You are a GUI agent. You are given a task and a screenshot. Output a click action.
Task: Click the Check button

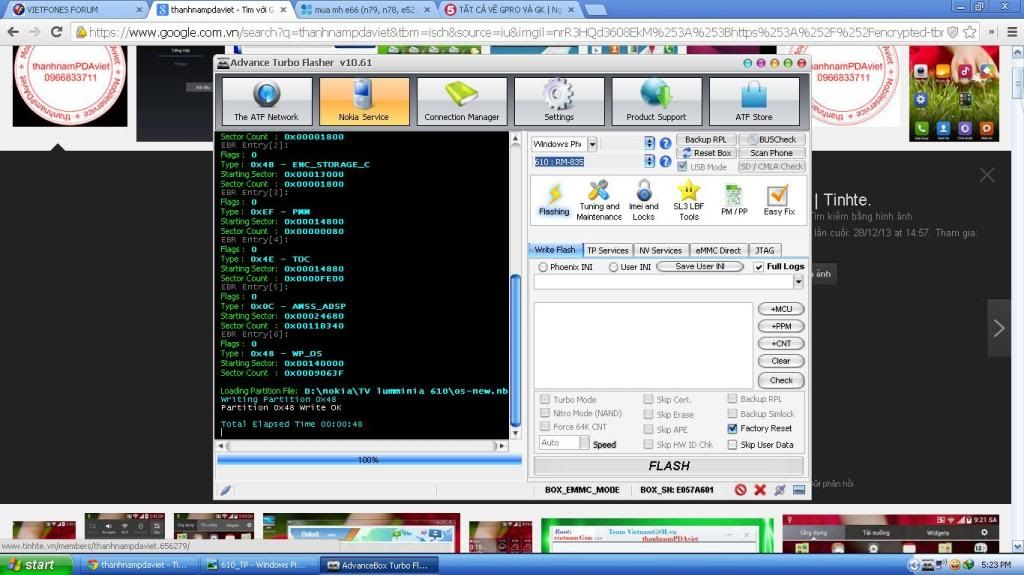[781, 380]
